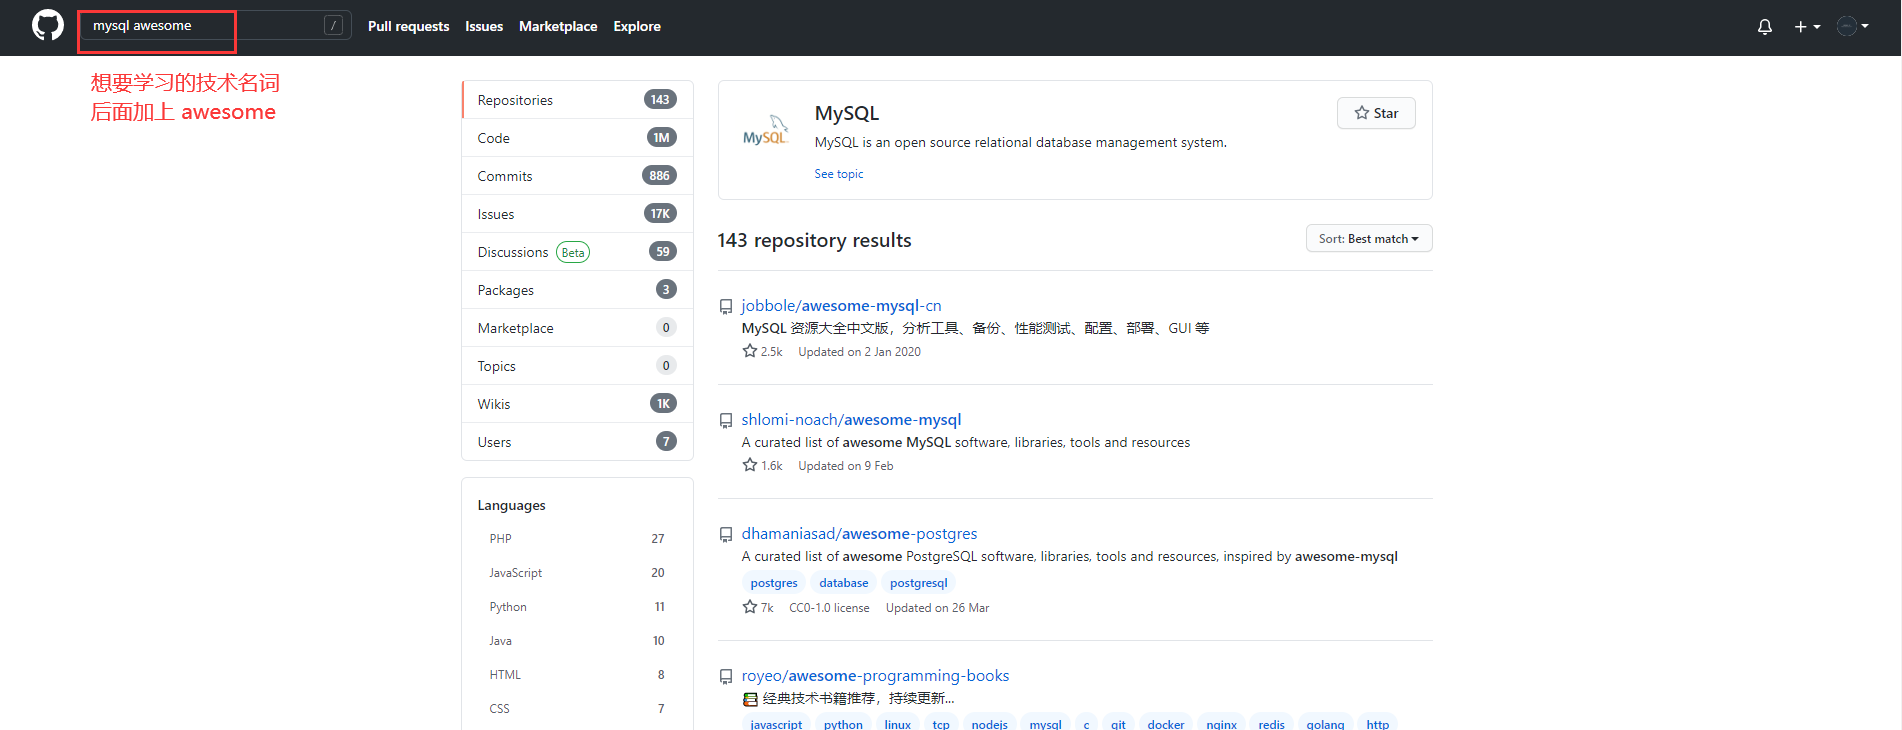
Task: Click the slash shortcut icon in search box
Action: pyautogui.click(x=334, y=26)
